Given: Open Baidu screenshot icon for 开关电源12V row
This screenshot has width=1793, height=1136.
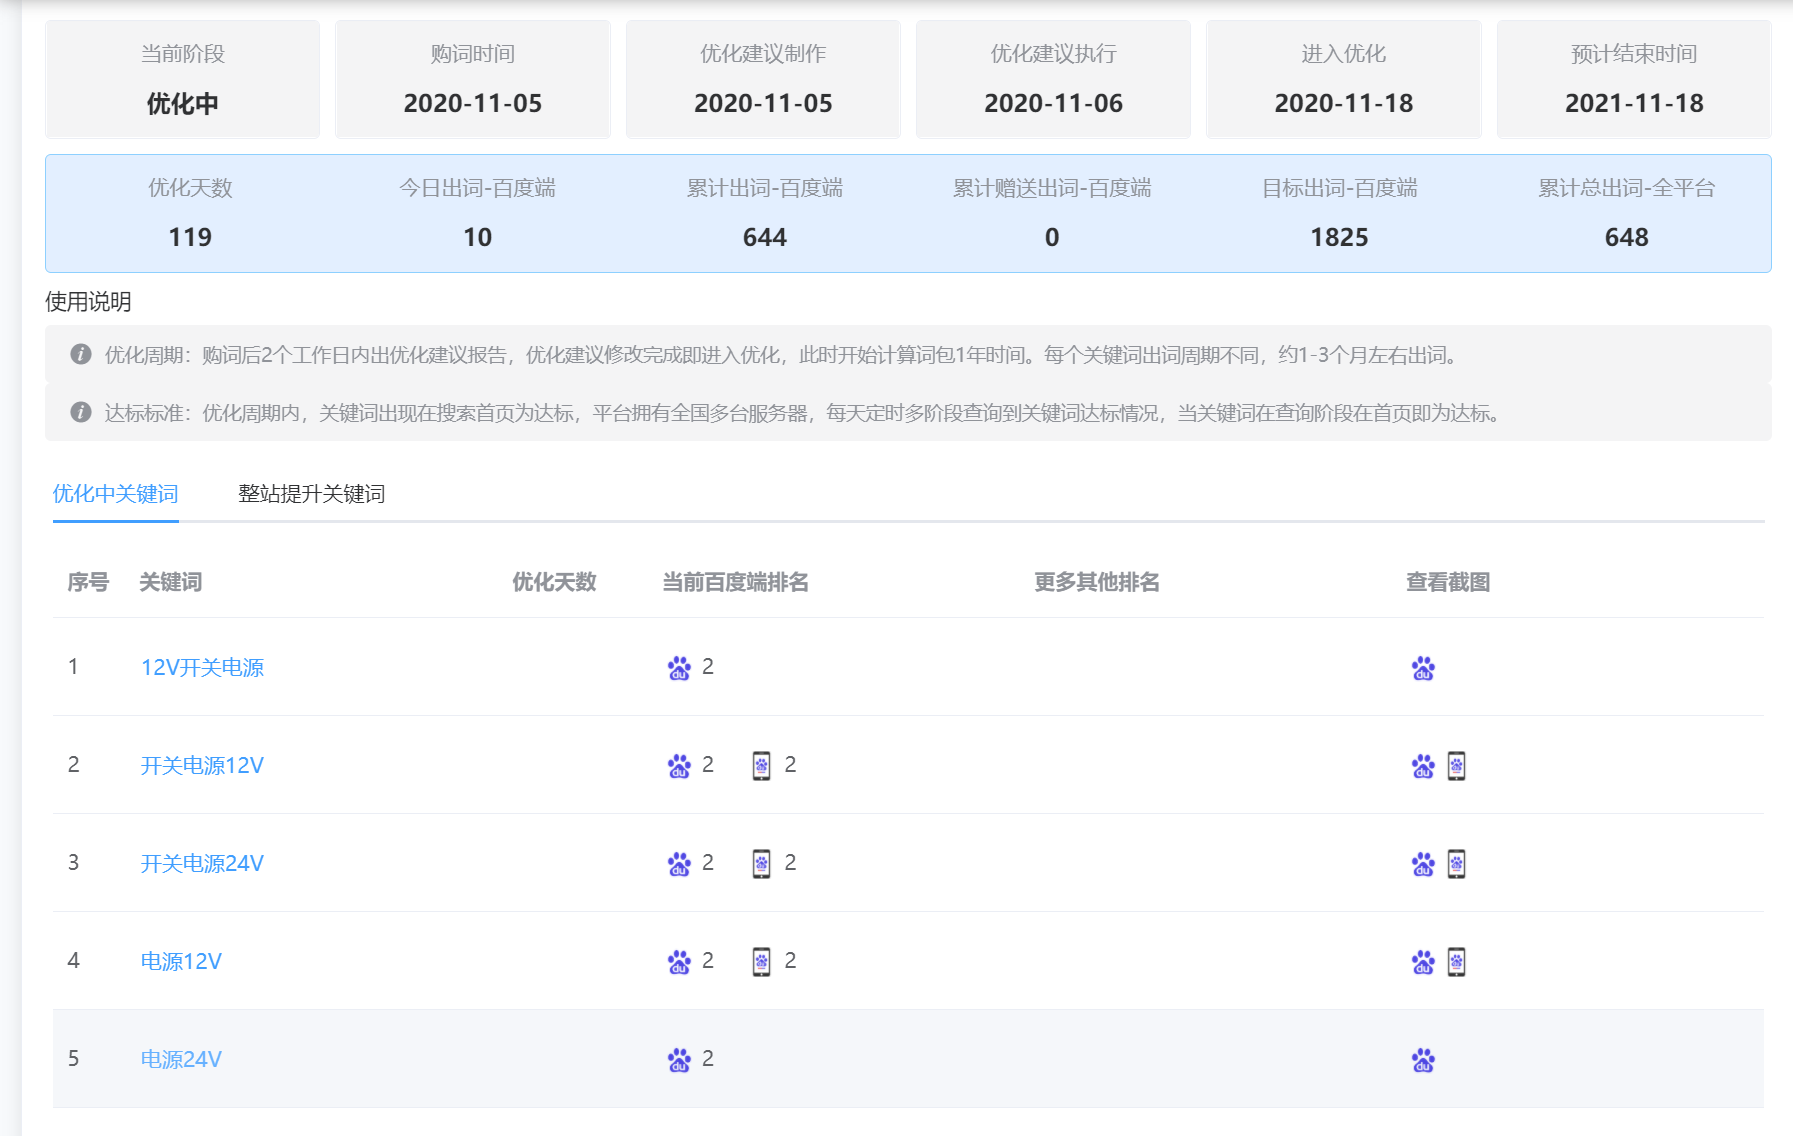Looking at the screenshot, I should pos(1423,766).
